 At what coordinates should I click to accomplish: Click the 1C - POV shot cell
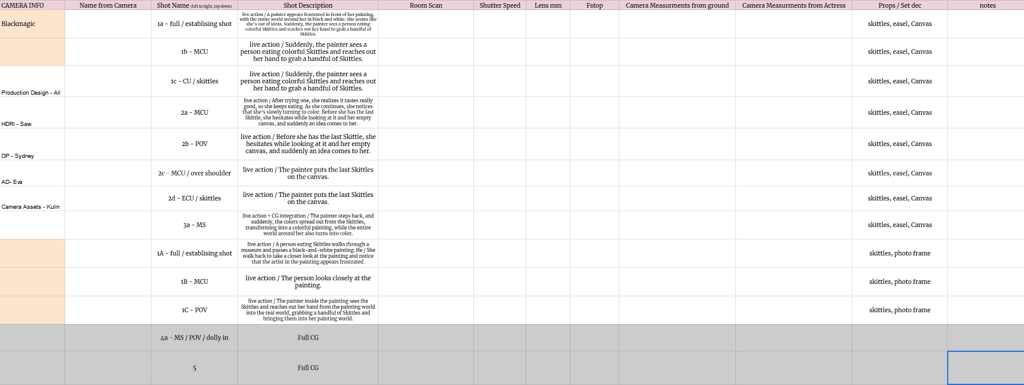pyautogui.click(x=194, y=310)
